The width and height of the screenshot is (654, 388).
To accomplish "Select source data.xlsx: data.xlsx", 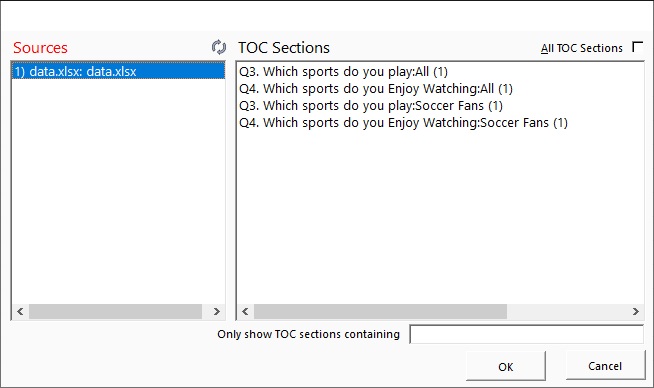I will (x=118, y=71).
